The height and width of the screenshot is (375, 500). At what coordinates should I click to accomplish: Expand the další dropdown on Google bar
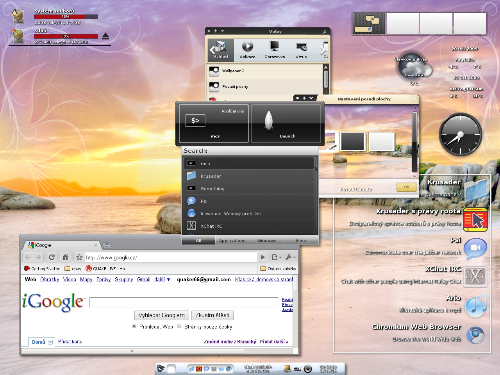point(162,279)
